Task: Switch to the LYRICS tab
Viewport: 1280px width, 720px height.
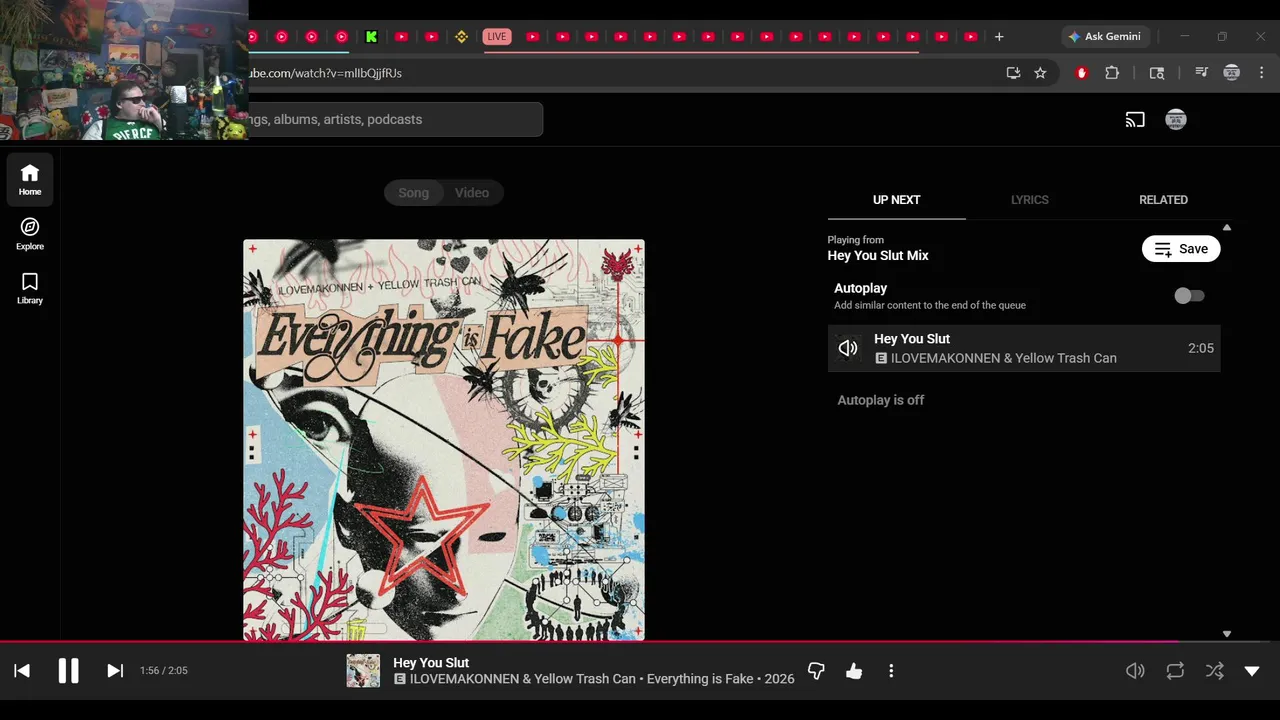Action: point(1029,200)
